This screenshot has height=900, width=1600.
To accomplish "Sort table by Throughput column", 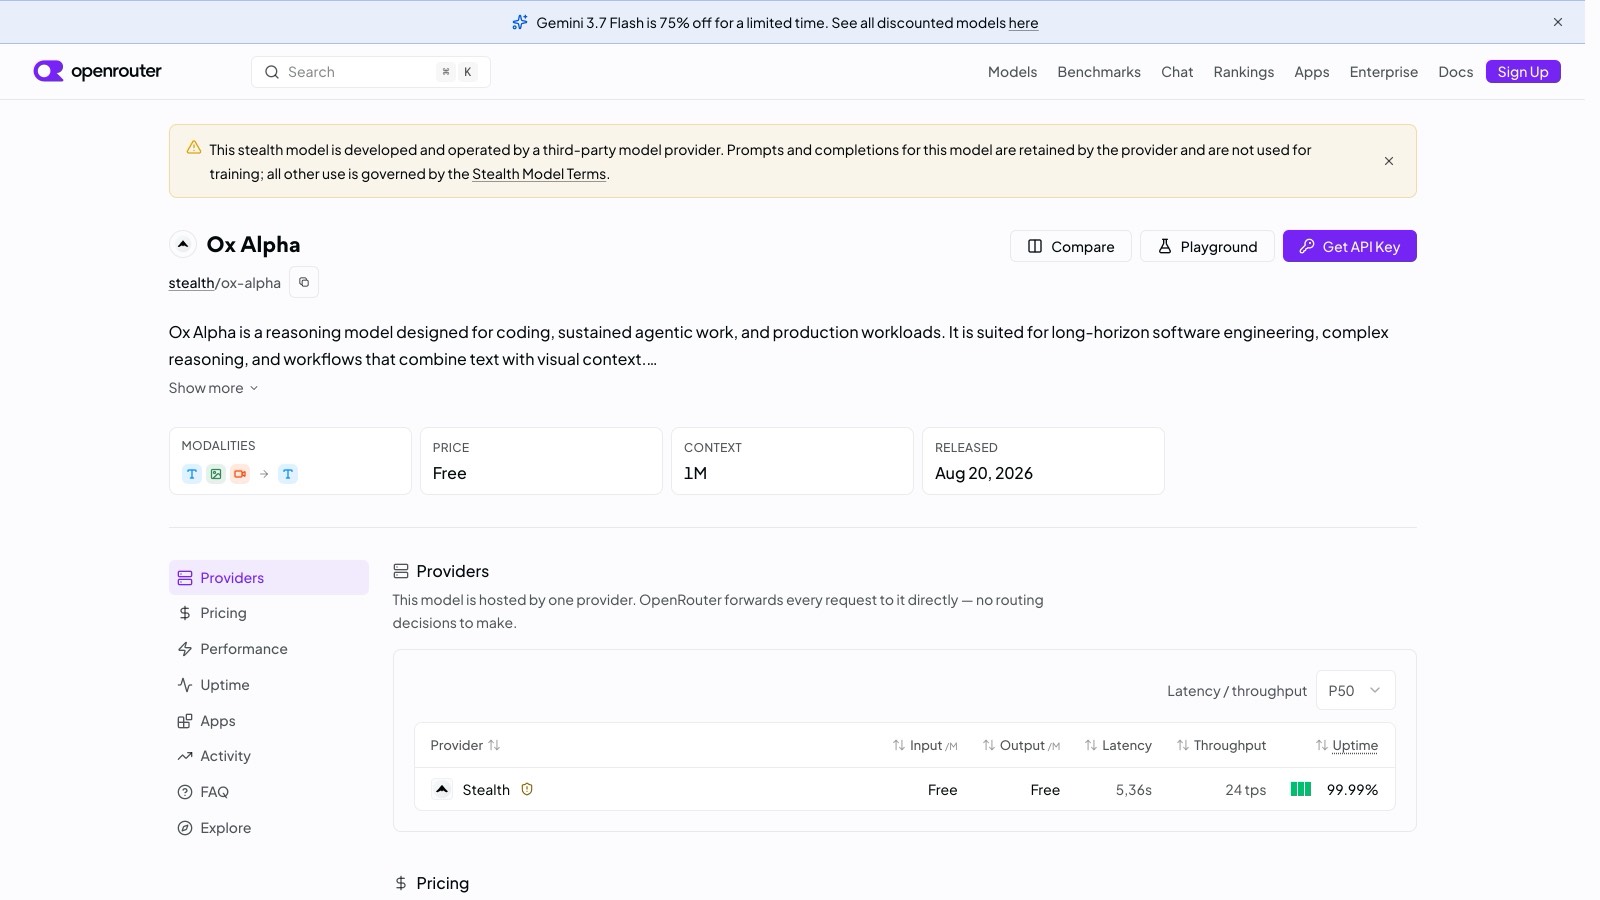I will 1221,745.
